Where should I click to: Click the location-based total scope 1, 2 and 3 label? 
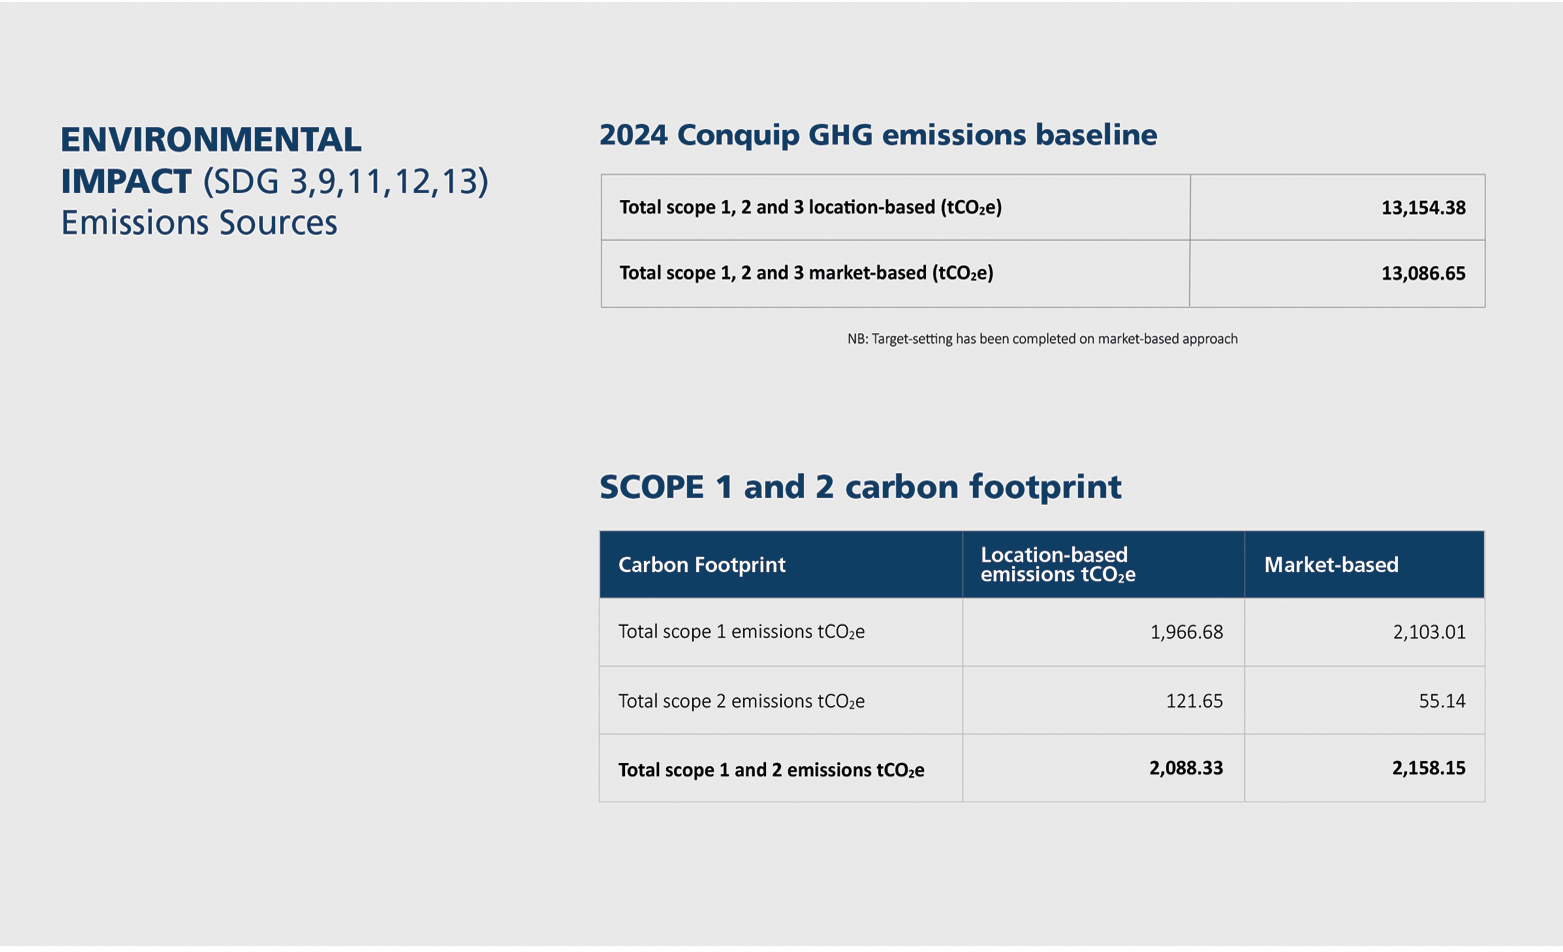(810, 208)
